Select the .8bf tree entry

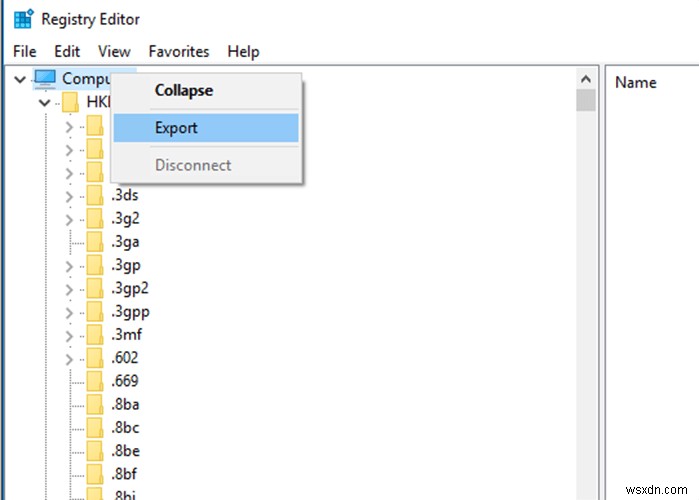[124, 474]
